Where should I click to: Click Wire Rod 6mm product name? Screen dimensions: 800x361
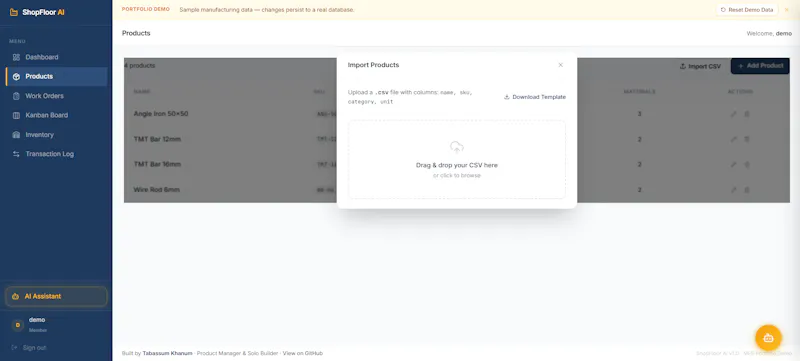(x=157, y=190)
